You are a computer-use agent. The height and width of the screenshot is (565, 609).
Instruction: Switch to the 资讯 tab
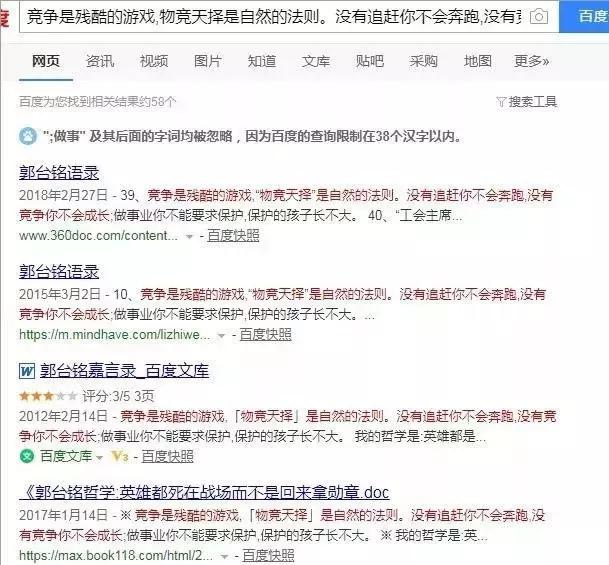tap(100, 61)
